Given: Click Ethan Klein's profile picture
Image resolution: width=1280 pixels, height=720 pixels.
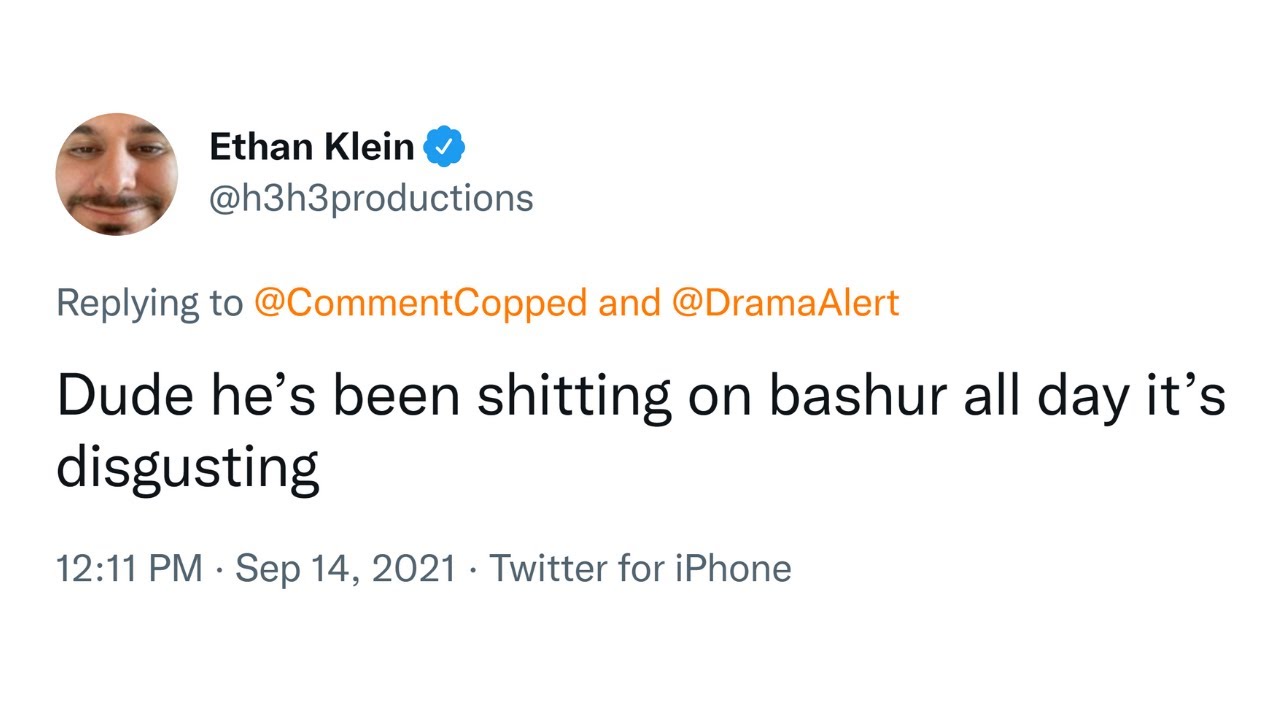Looking at the screenshot, I should pos(116,174).
